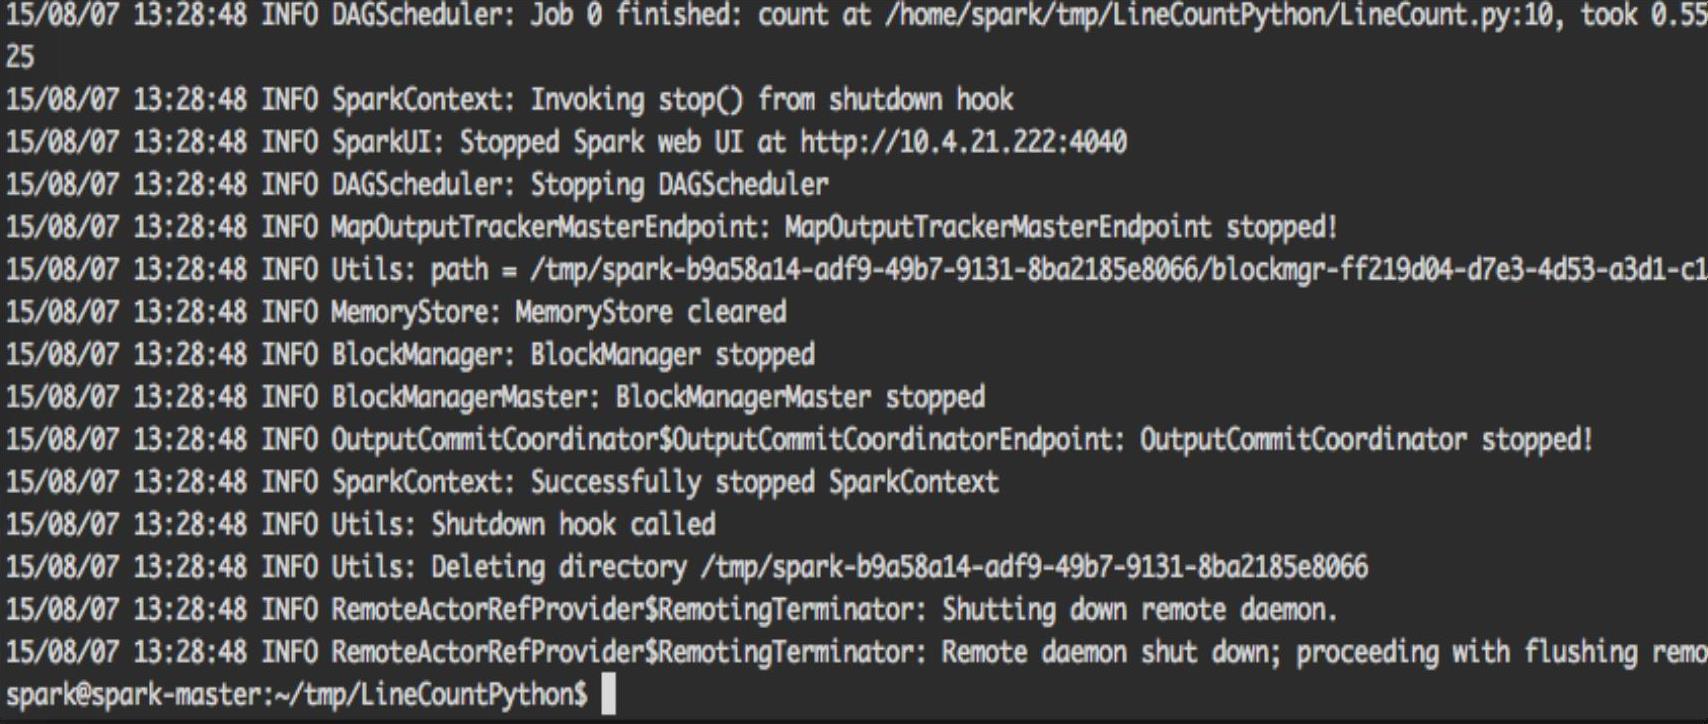Click the ~/tmp/LineCountPython directory in the prompt
This screenshot has width=1708, height=724.
pyautogui.click(x=427, y=694)
